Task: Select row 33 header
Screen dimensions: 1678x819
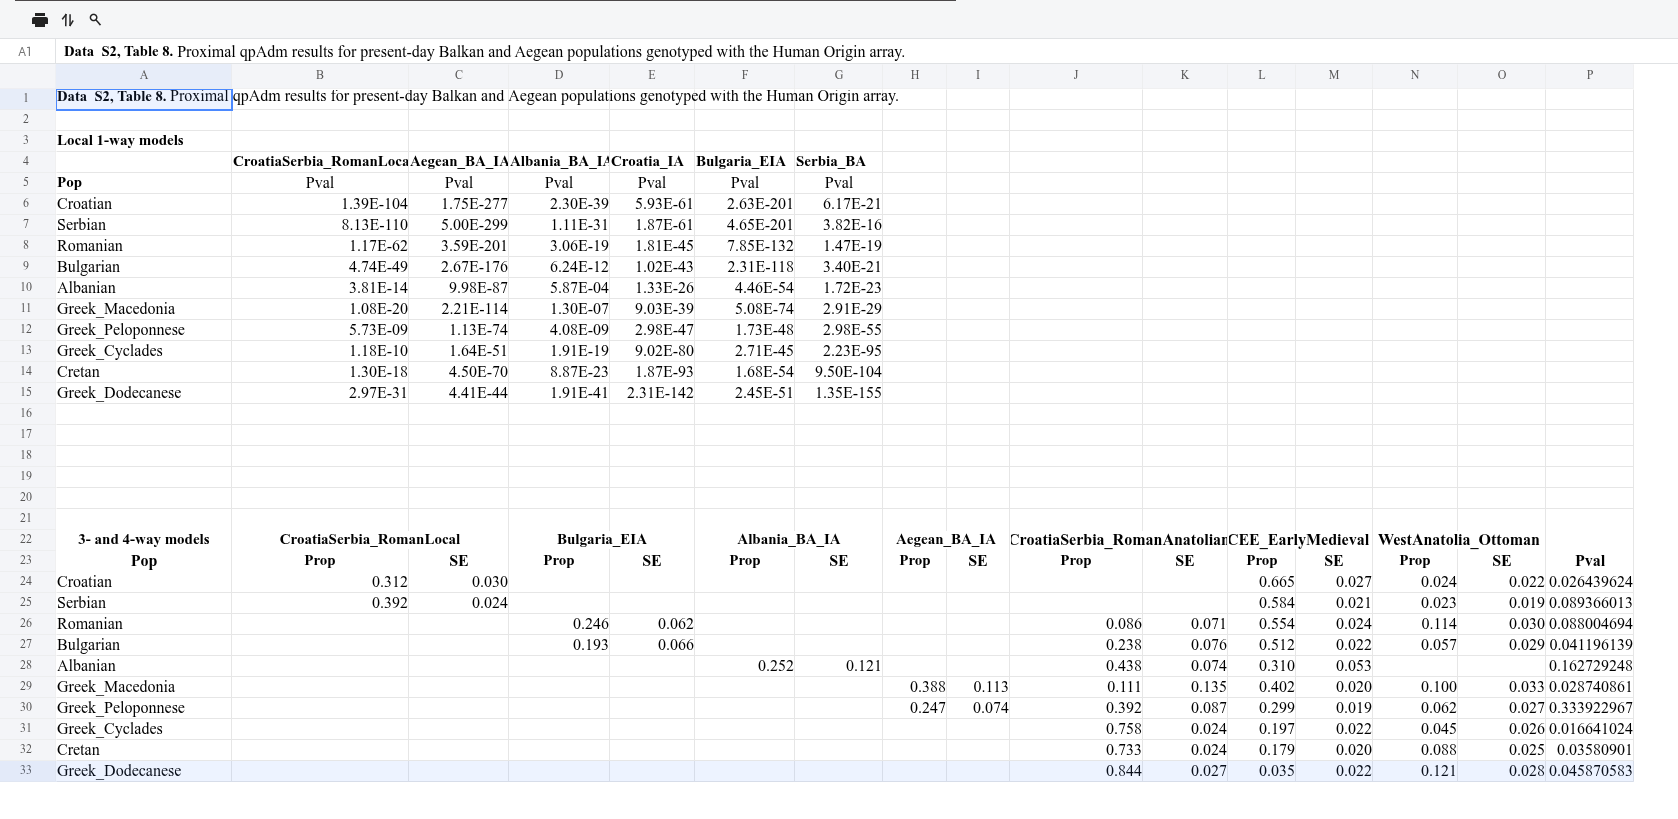Action: 26,770
